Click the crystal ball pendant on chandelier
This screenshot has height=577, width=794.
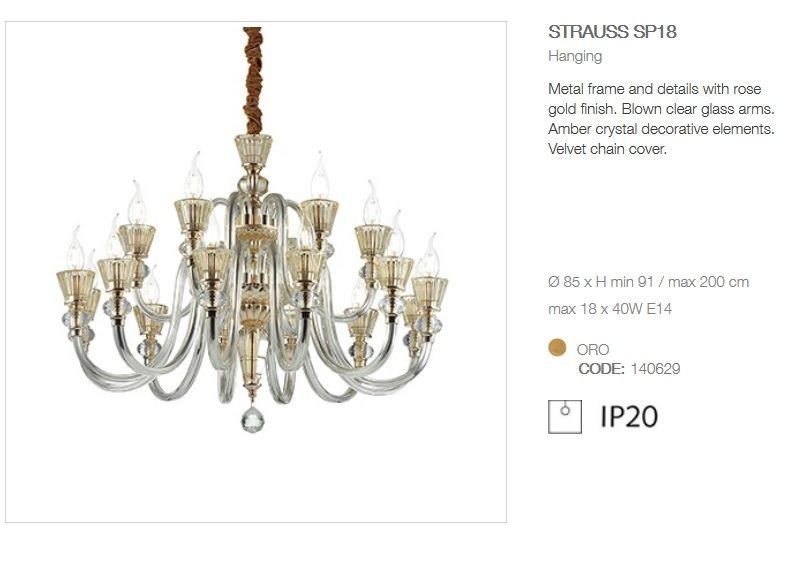click(252, 418)
